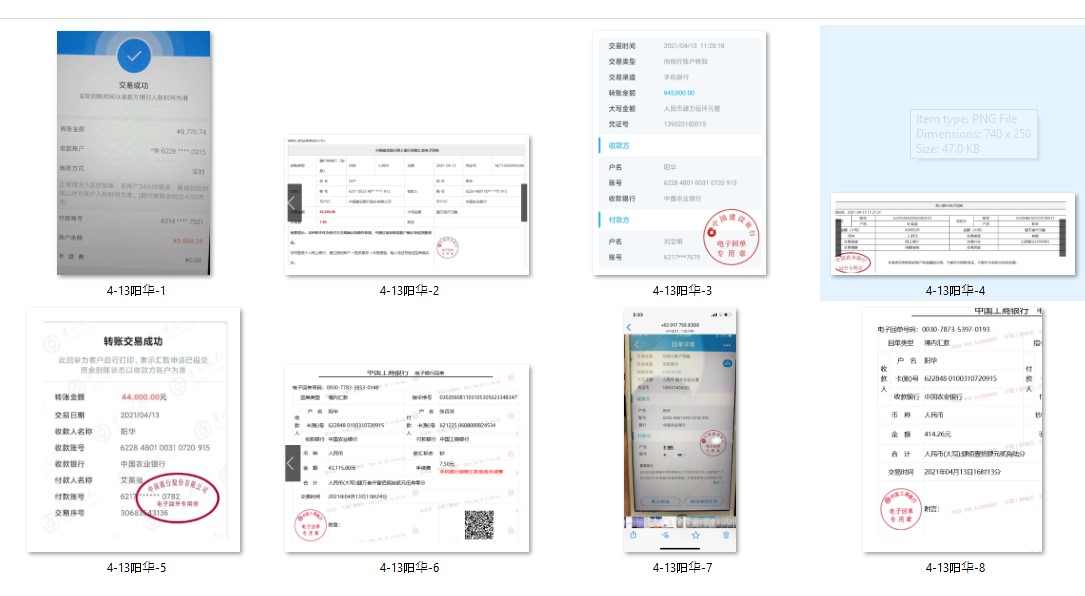Click the star icon in 4-13阳华-7
The width and height of the screenshot is (1085, 596).
(x=695, y=535)
